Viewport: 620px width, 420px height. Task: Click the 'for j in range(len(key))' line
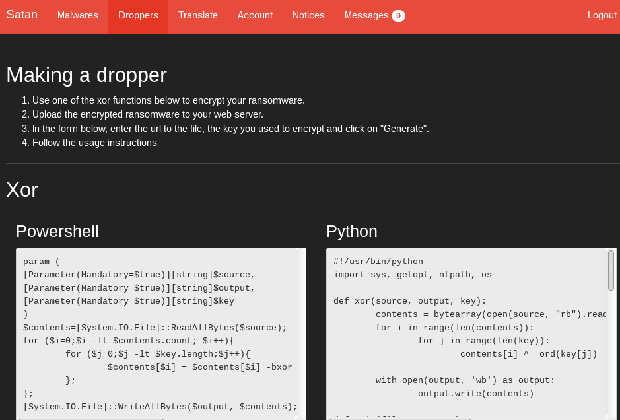[x=484, y=341]
